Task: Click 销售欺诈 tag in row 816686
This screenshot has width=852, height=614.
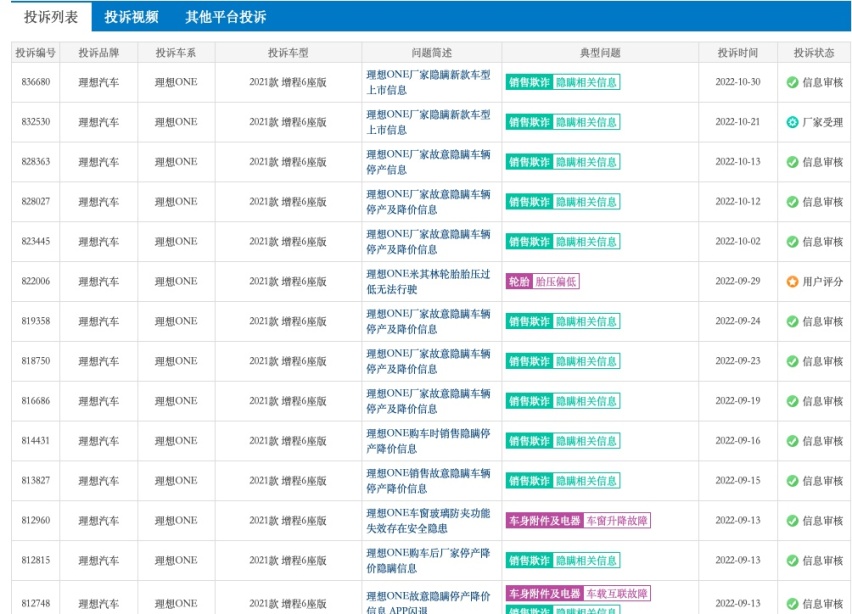Action: point(529,401)
